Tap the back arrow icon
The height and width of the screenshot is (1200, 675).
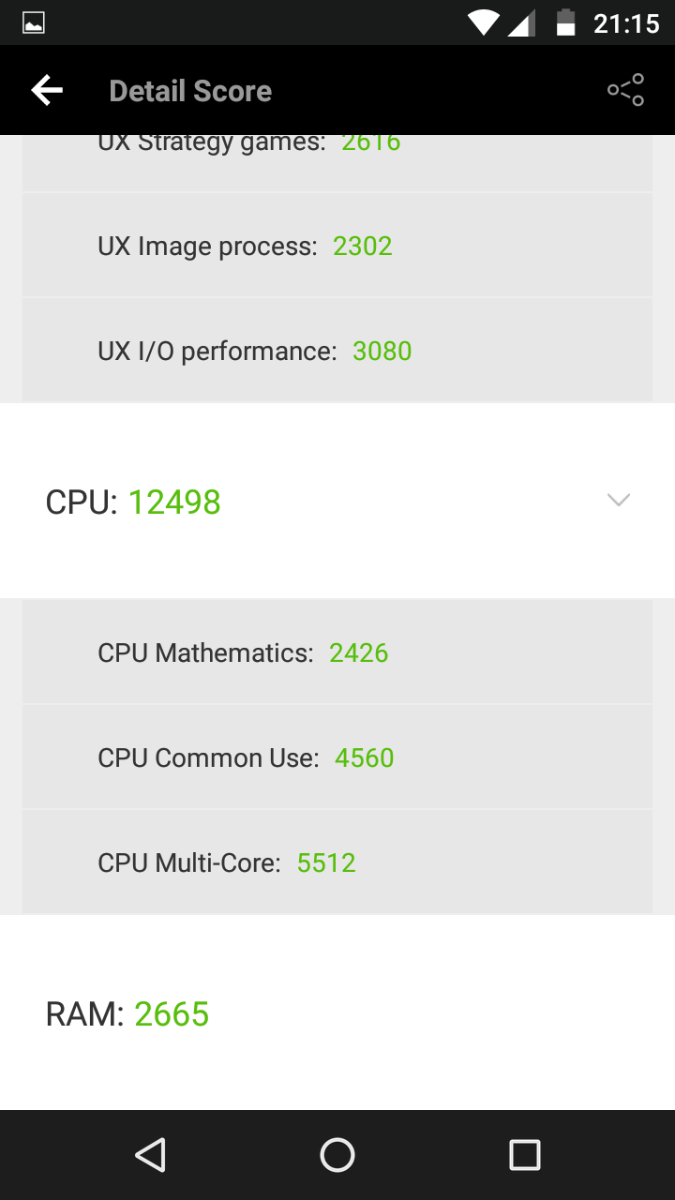47,91
